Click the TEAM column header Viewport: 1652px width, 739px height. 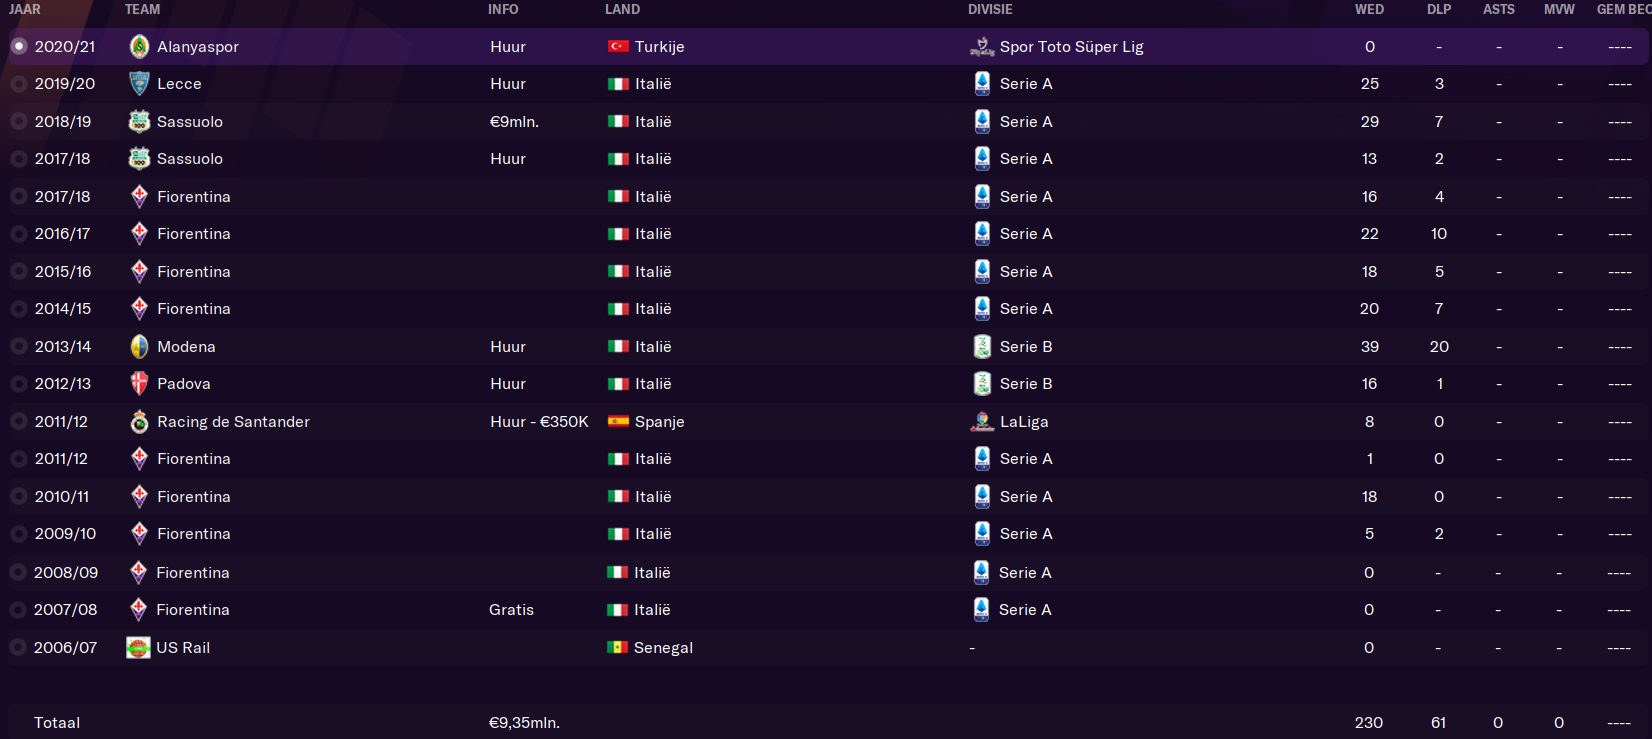click(x=142, y=9)
